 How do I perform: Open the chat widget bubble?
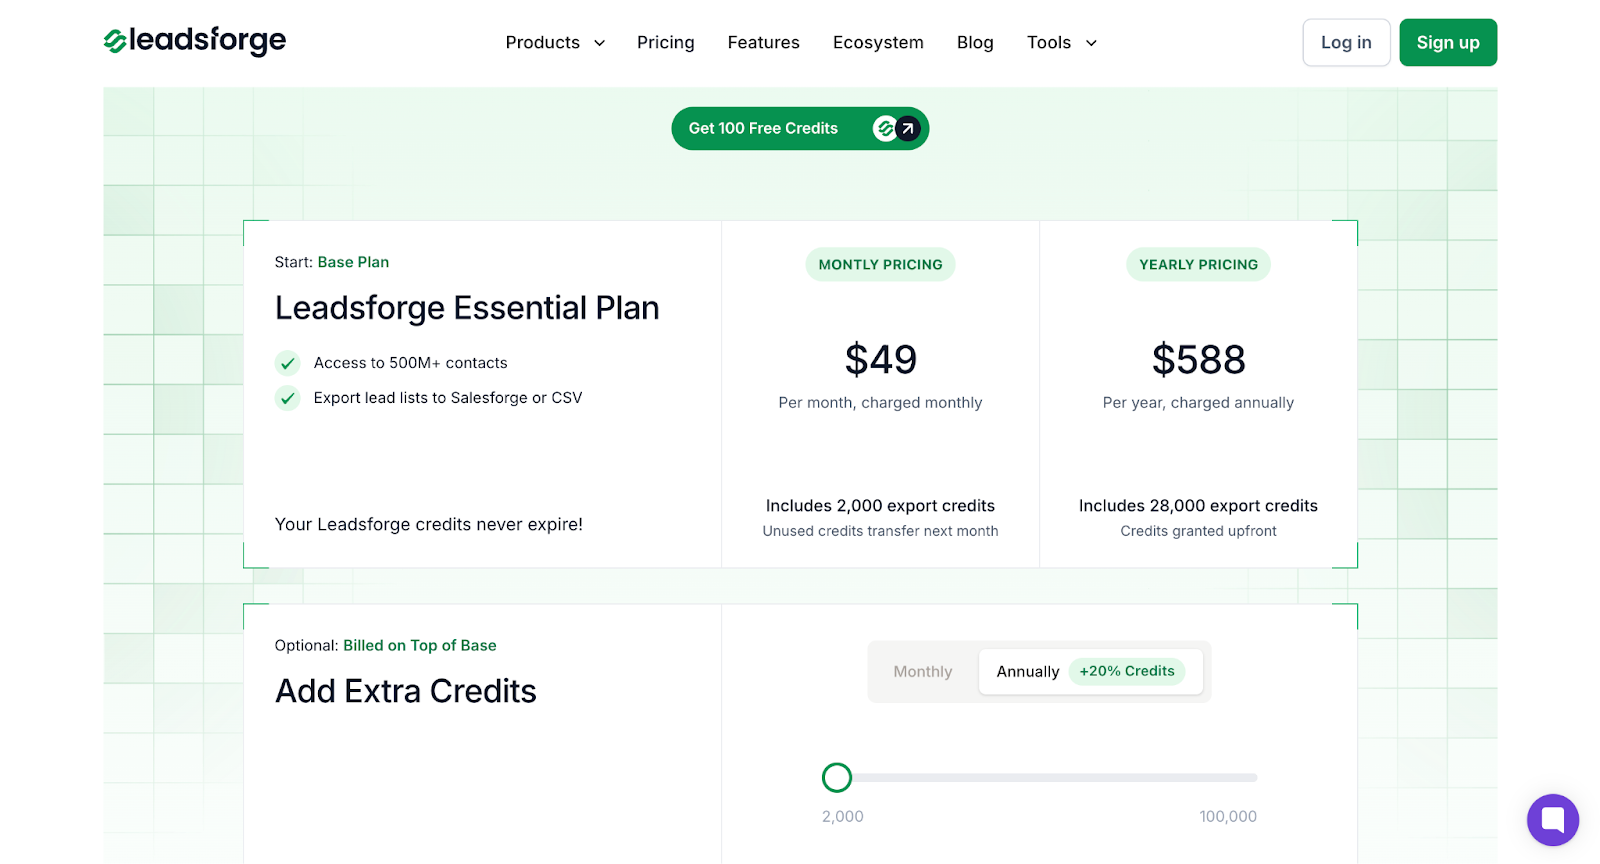coord(1552,820)
